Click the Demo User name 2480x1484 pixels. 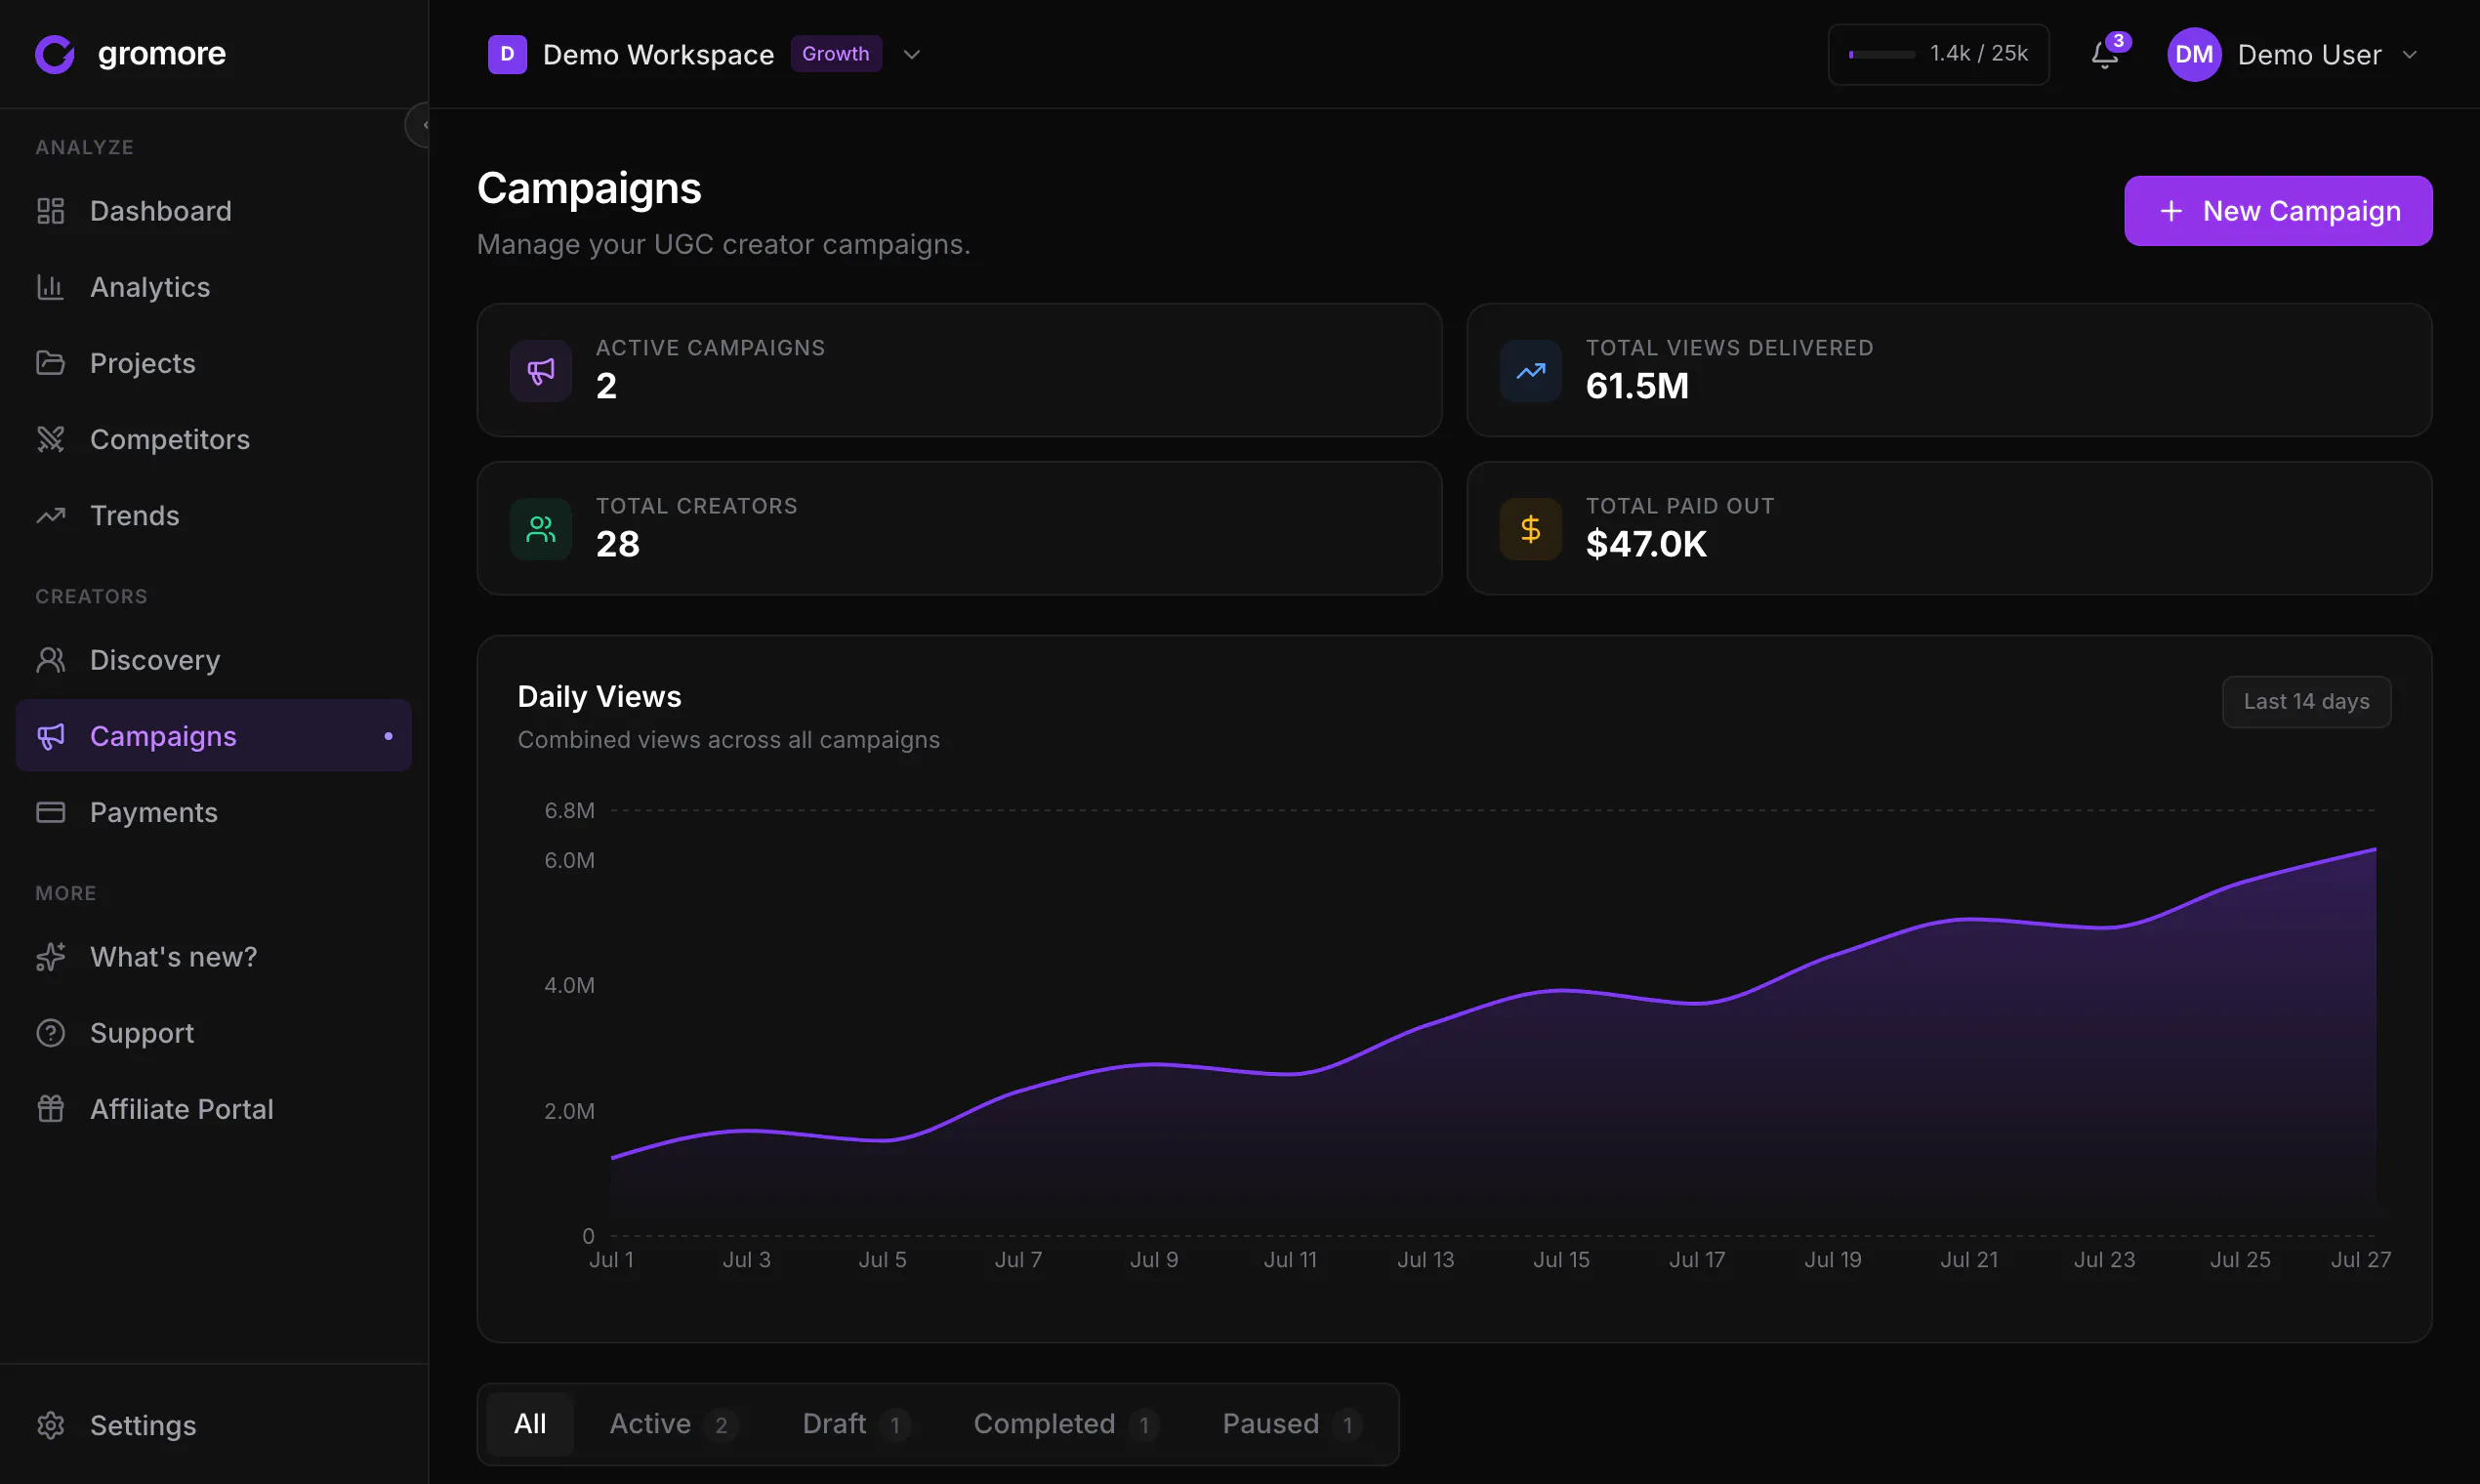point(2309,54)
